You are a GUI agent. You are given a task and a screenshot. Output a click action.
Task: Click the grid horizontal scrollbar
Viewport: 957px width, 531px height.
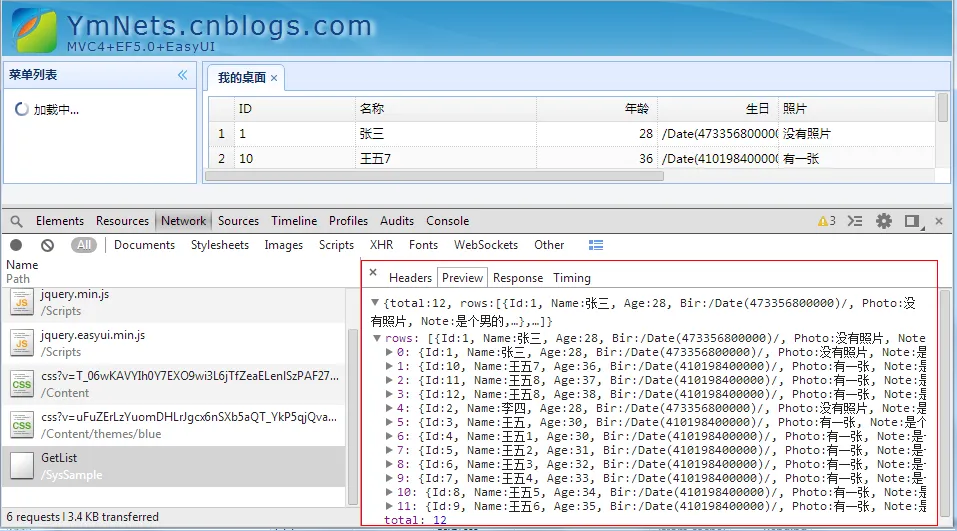click(x=435, y=176)
